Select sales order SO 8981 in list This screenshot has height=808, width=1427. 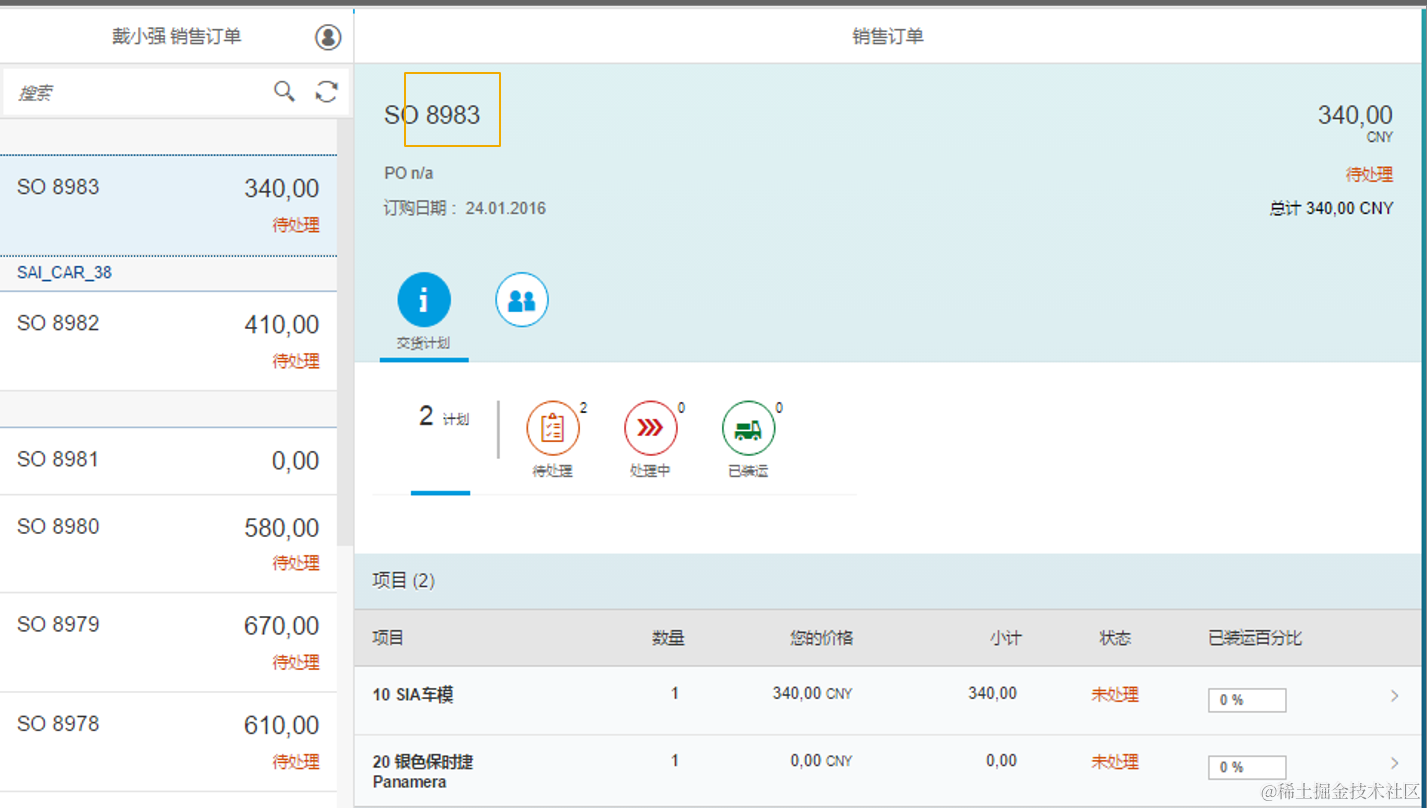168,461
